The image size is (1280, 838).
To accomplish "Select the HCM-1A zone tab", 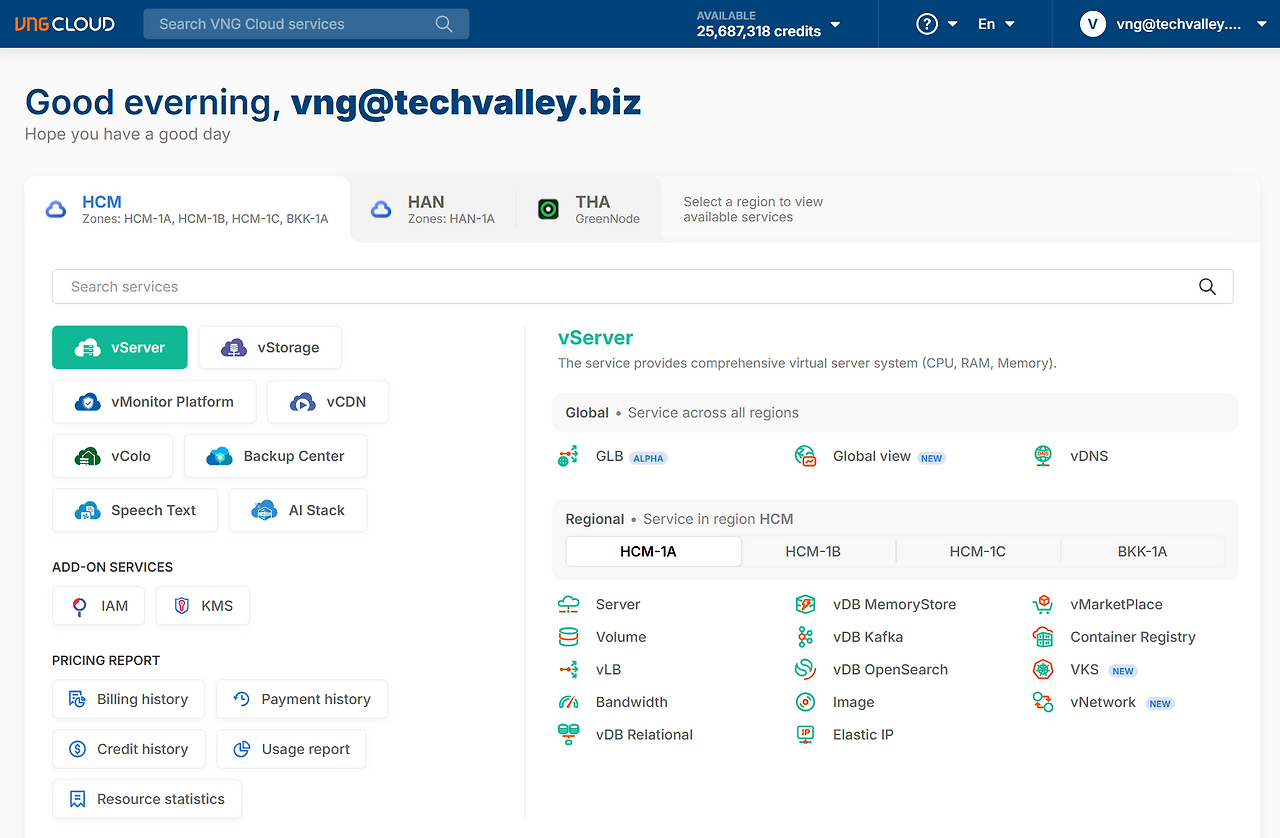I will pos(654,551).
